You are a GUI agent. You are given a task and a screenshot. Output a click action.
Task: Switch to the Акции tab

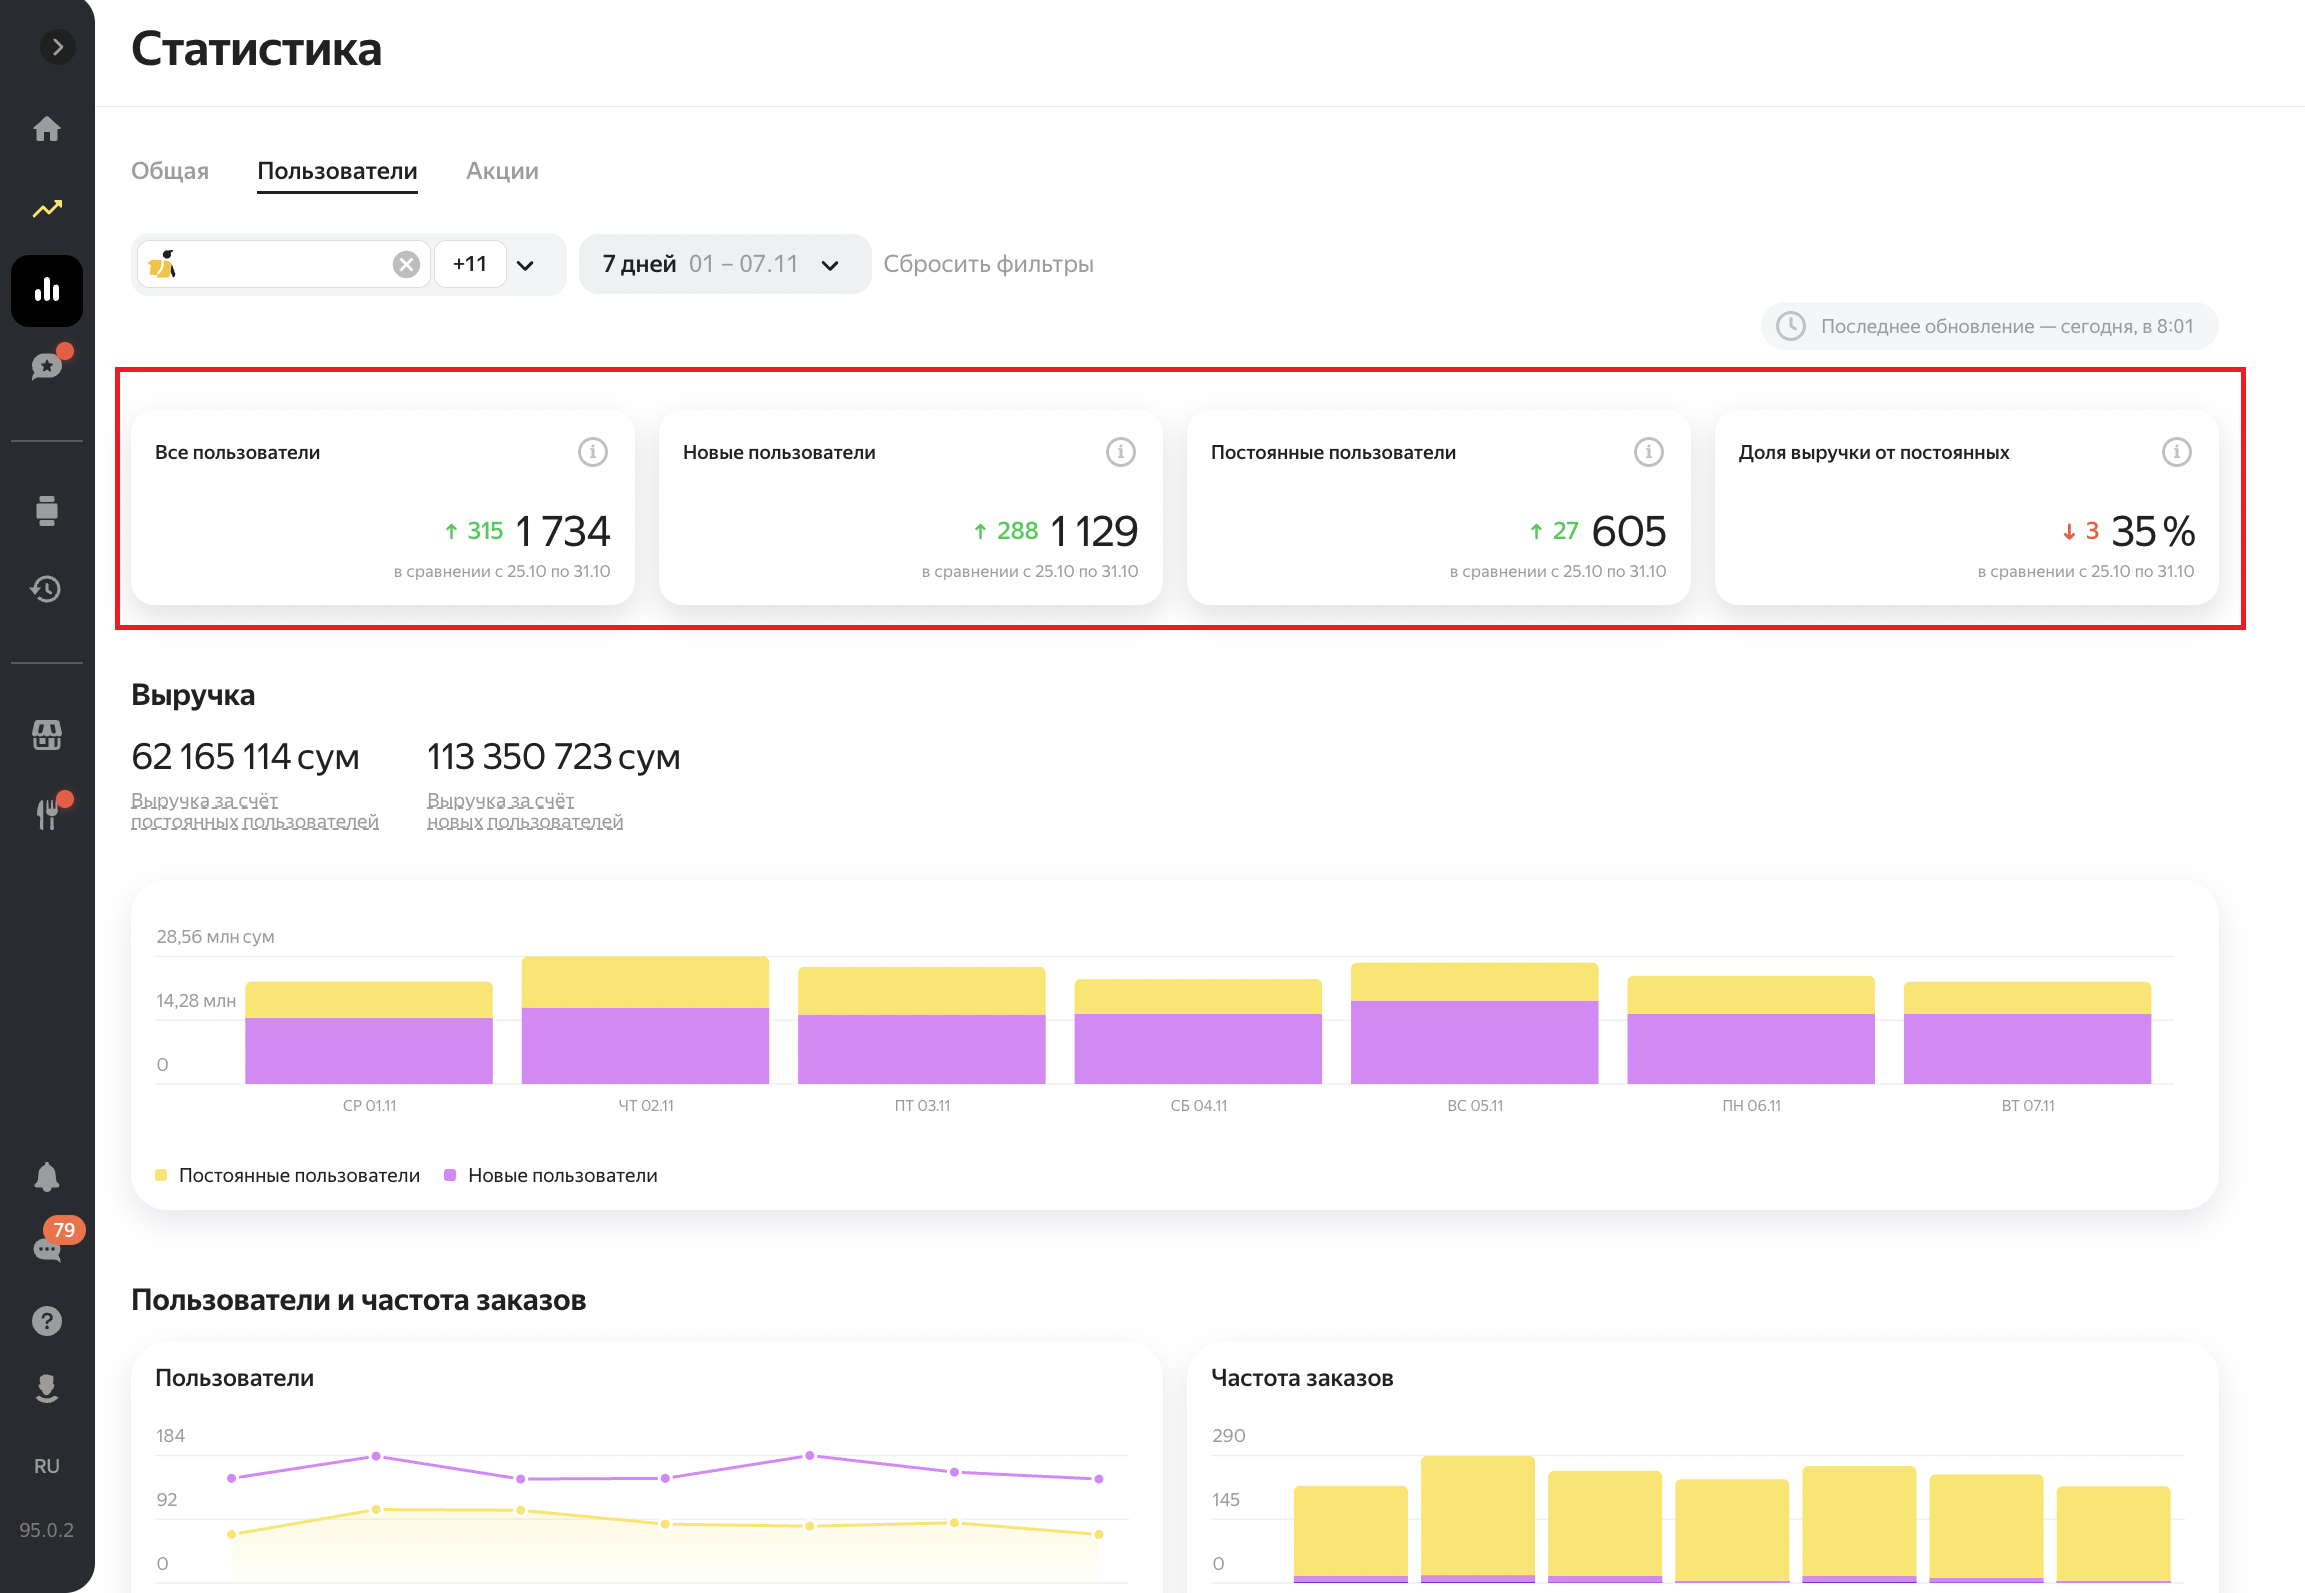[x=502, y=171]
